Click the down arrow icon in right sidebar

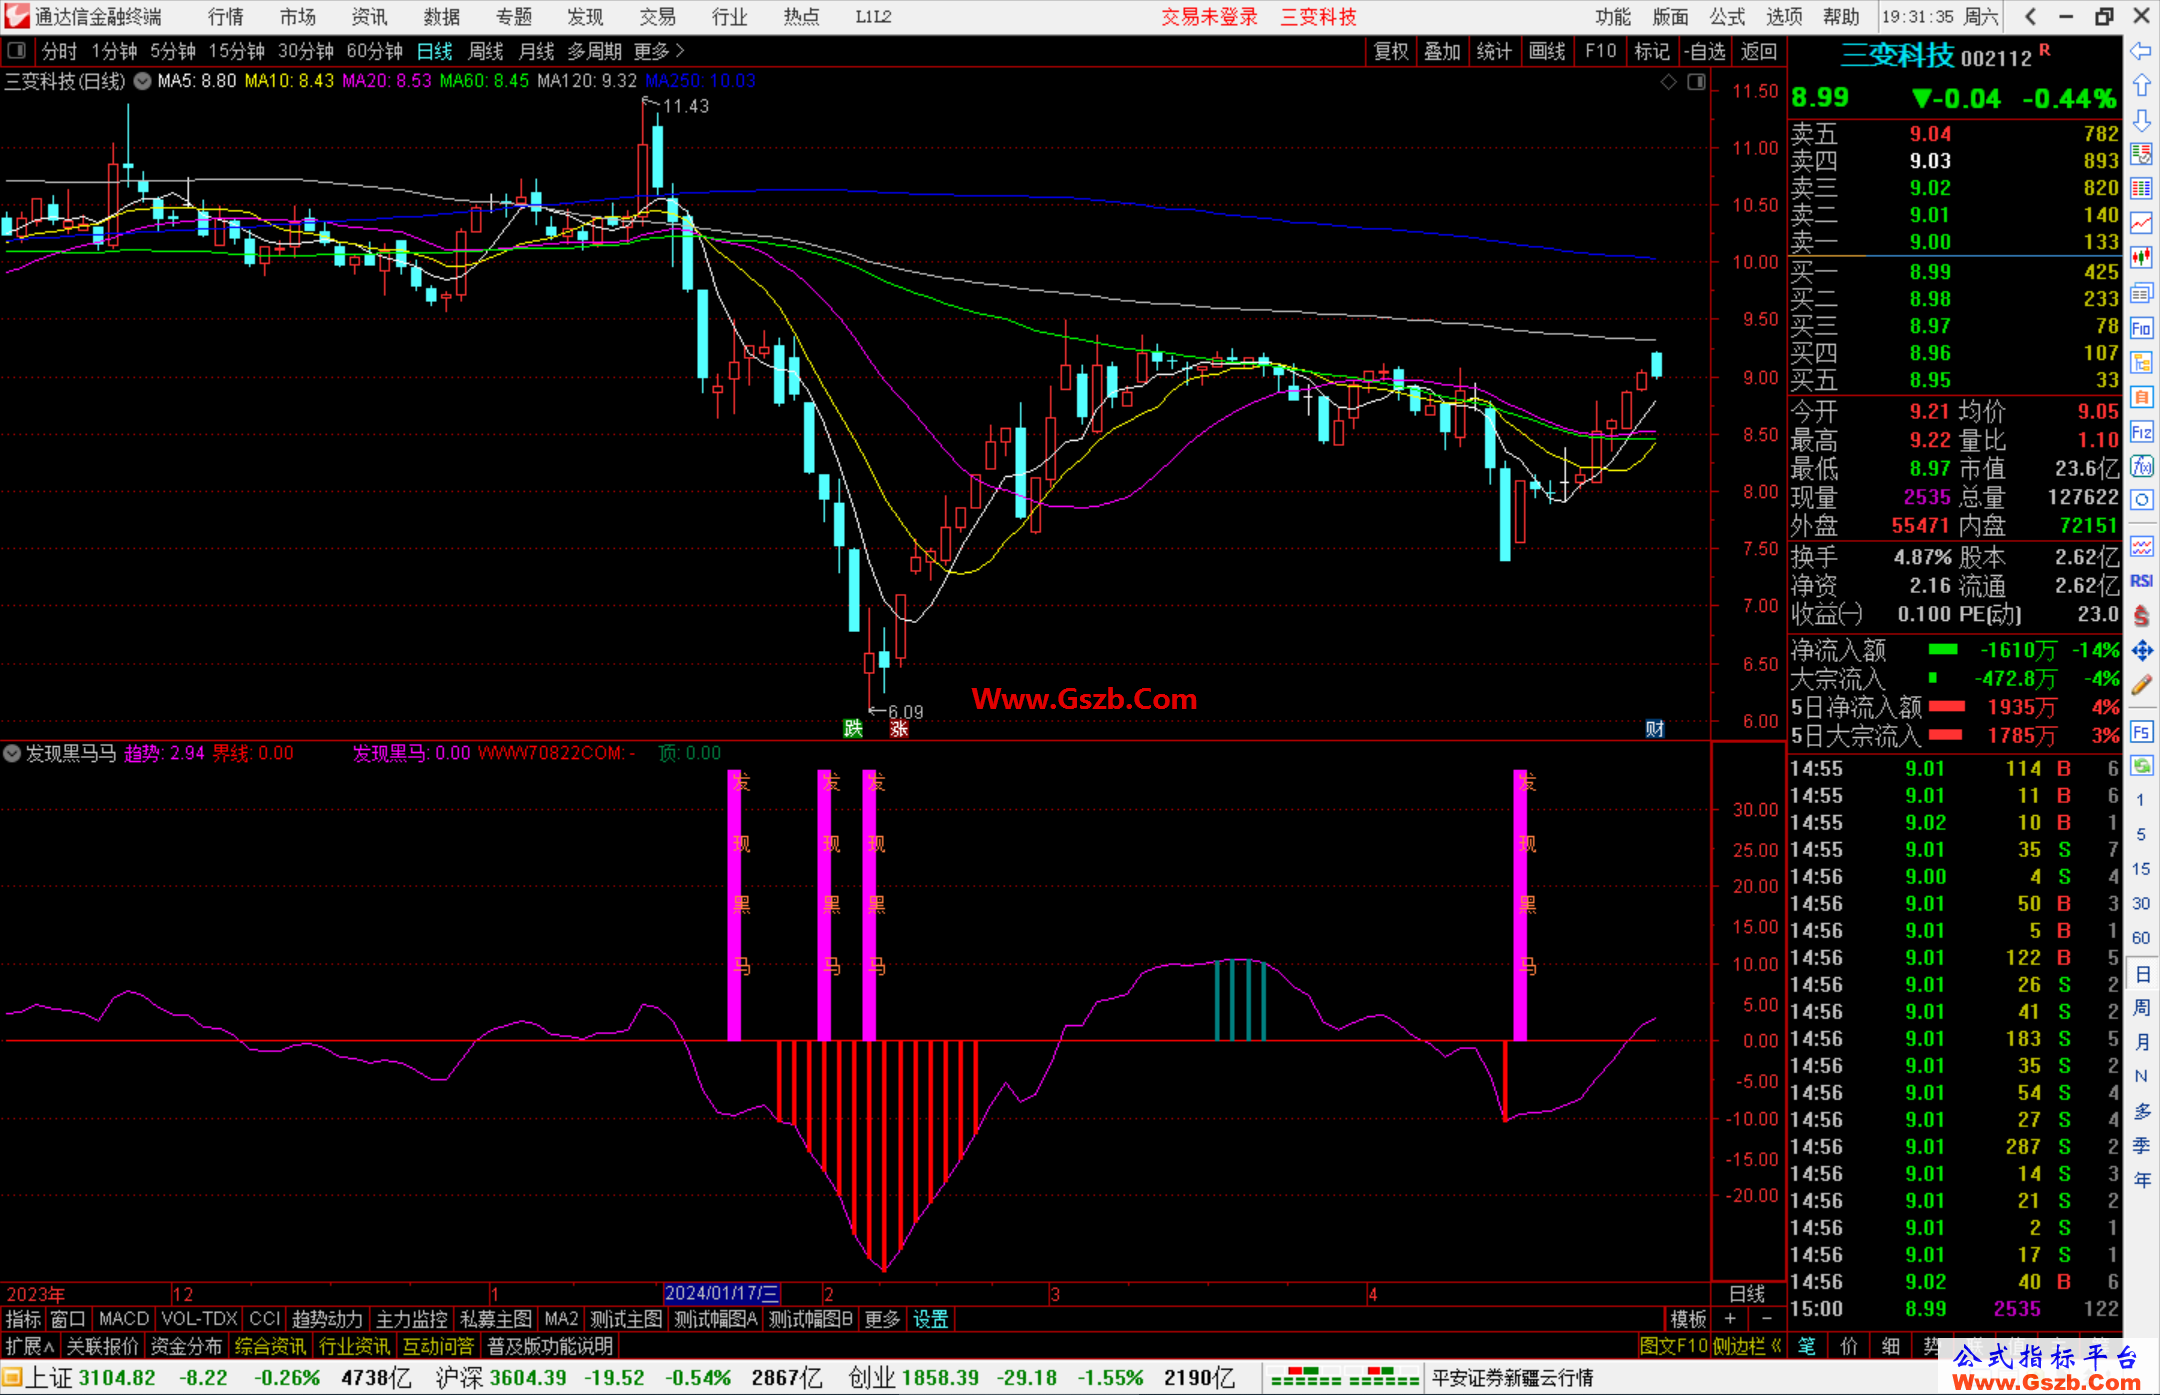pyautogui.click(x=2141, y=121)
